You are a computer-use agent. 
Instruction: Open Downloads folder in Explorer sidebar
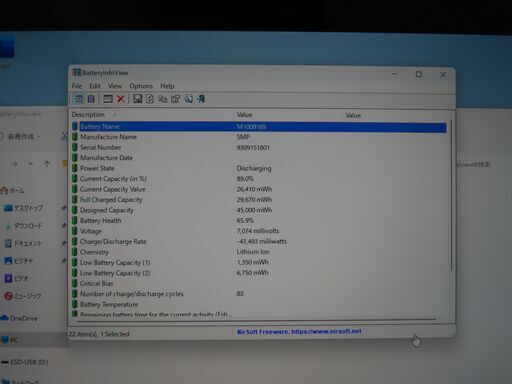coord(23,226)
